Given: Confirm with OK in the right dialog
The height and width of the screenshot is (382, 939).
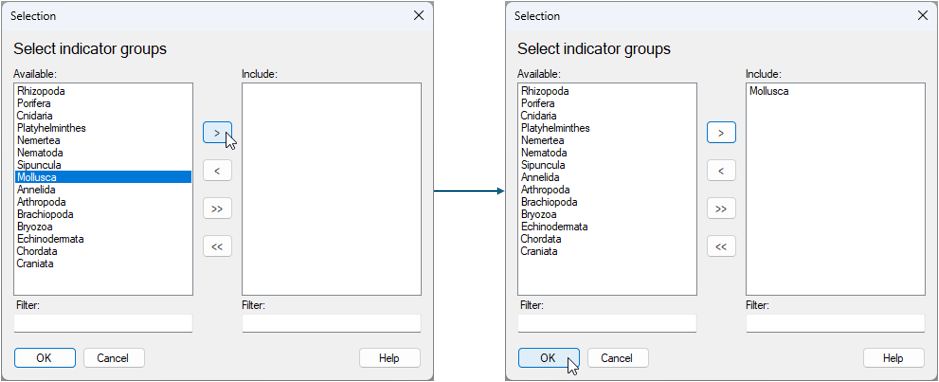Looking at the screenshot, I should (549, 358).
